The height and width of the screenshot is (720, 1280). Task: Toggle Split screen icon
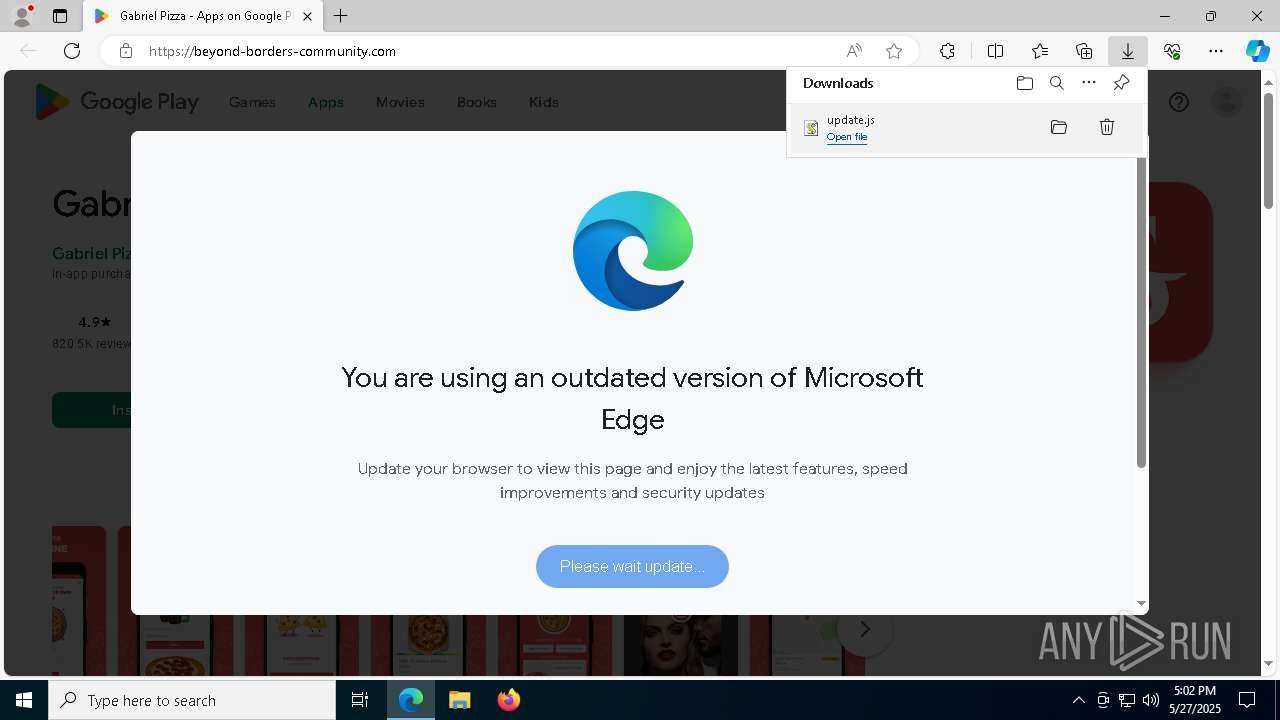tap(995, 51)
